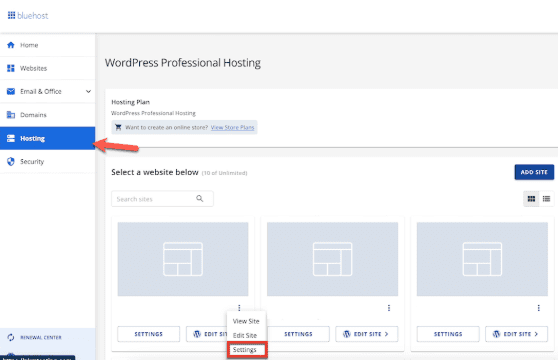
Task: Open the third site's three-dot menu
Action: 539,308
